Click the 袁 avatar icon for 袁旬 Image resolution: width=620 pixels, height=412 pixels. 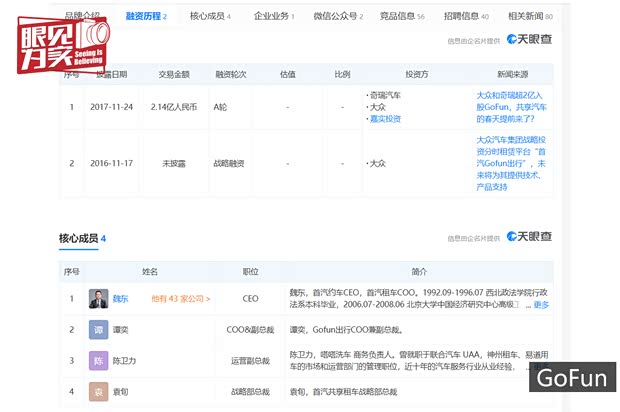pos(98,392)
